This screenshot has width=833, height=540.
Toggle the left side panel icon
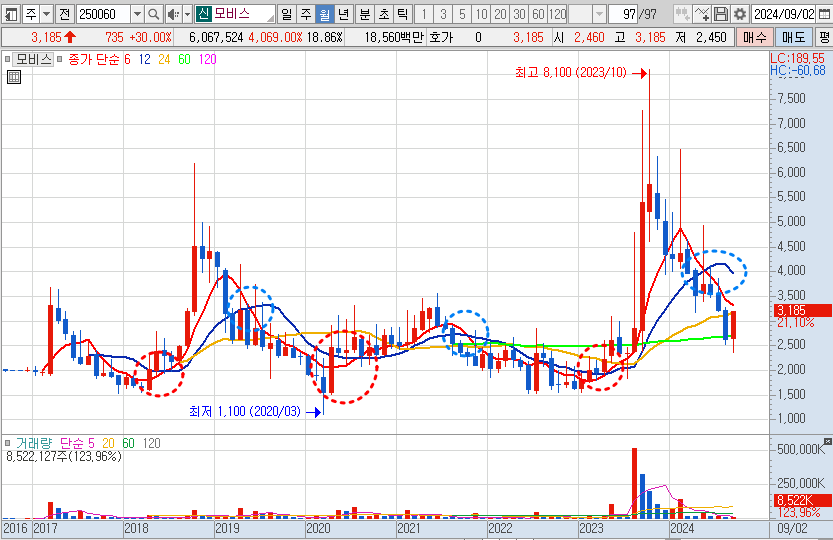click(11, 14)
